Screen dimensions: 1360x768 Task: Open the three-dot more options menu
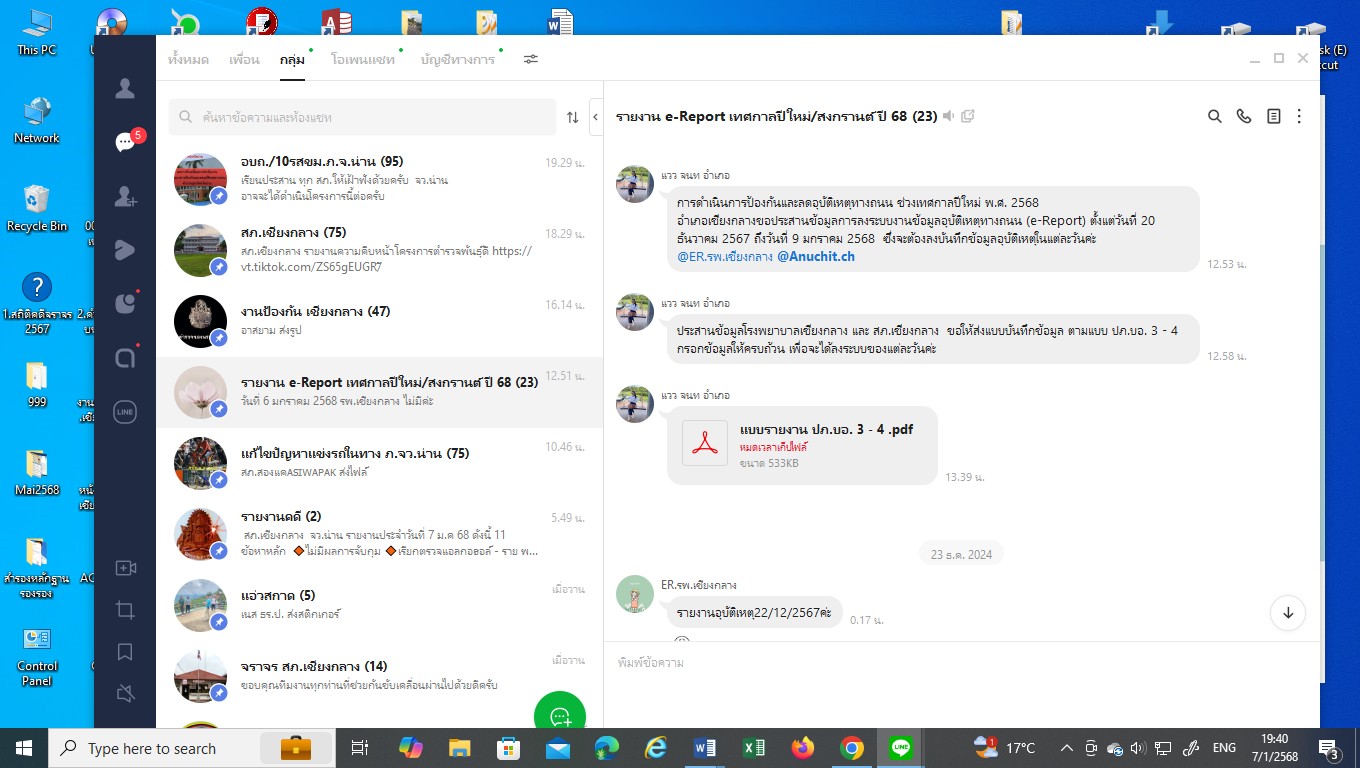pos(1299,116)
